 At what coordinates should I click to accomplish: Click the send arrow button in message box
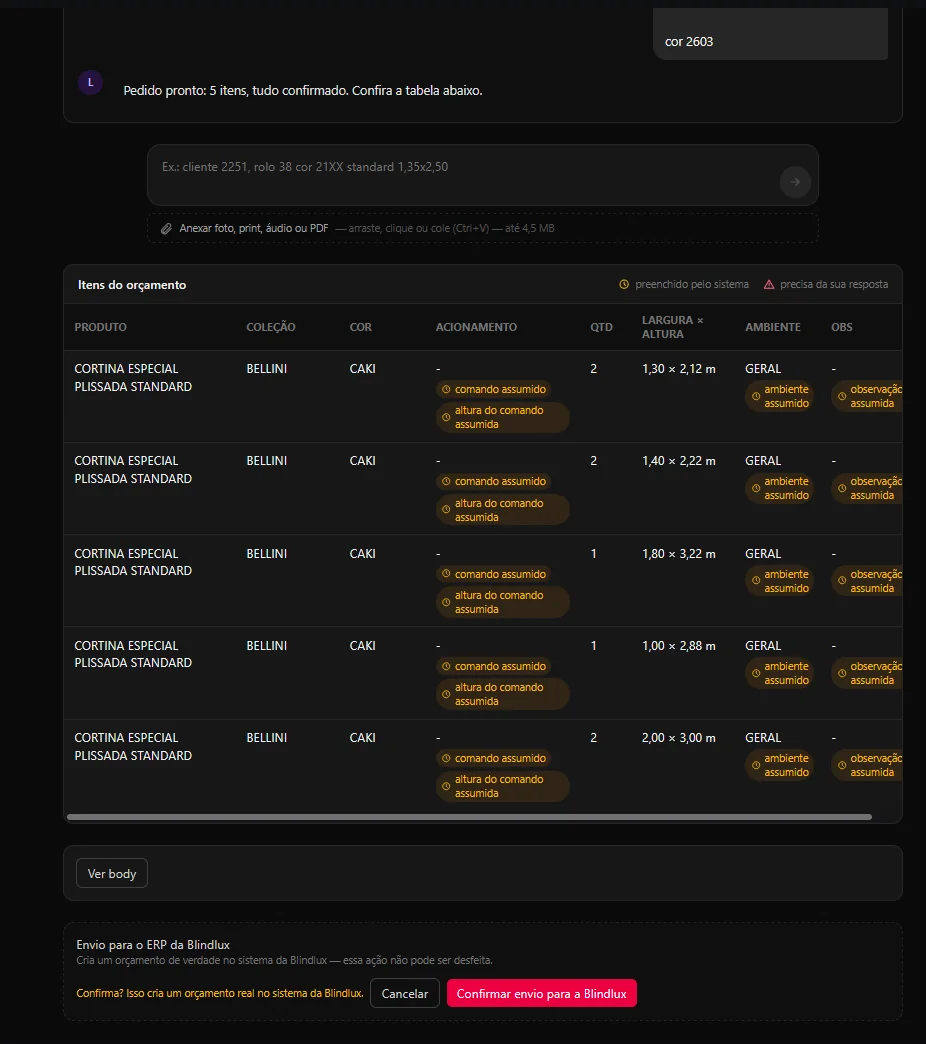coord(795,182)
